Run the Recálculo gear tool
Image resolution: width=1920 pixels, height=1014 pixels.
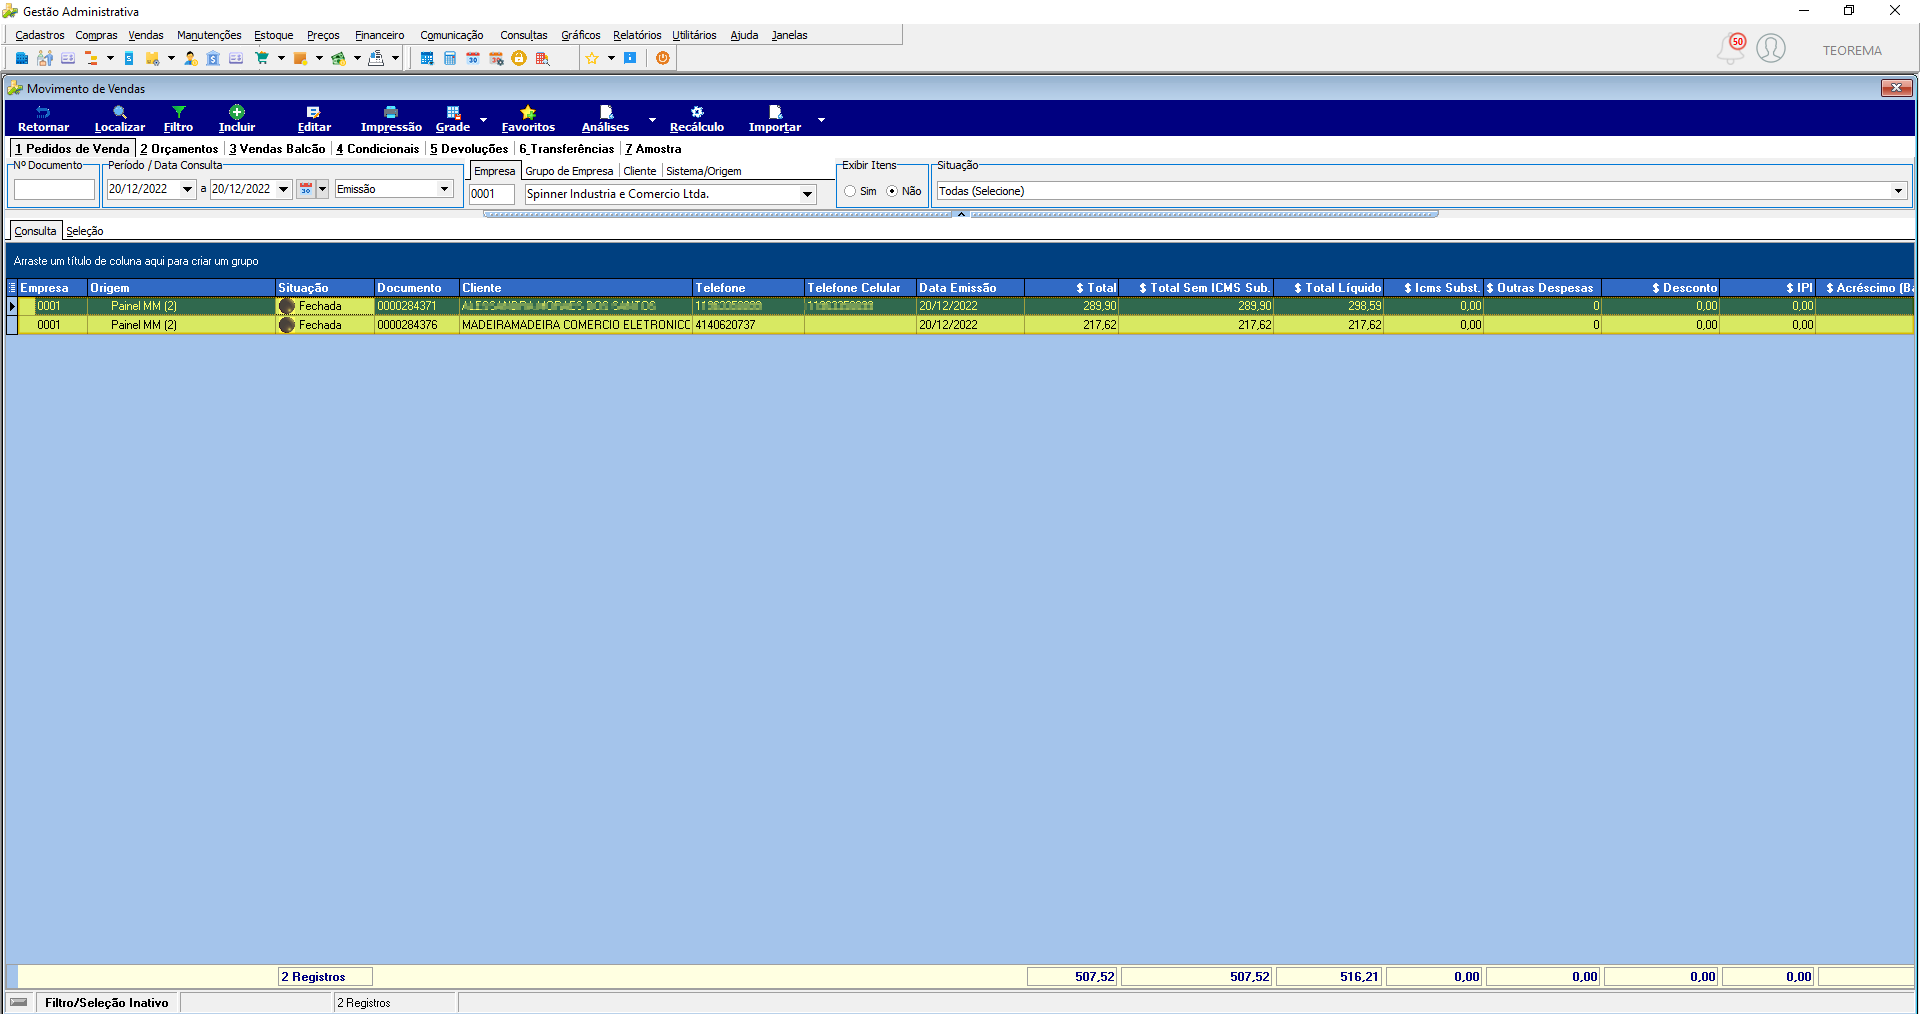point(697,119)
